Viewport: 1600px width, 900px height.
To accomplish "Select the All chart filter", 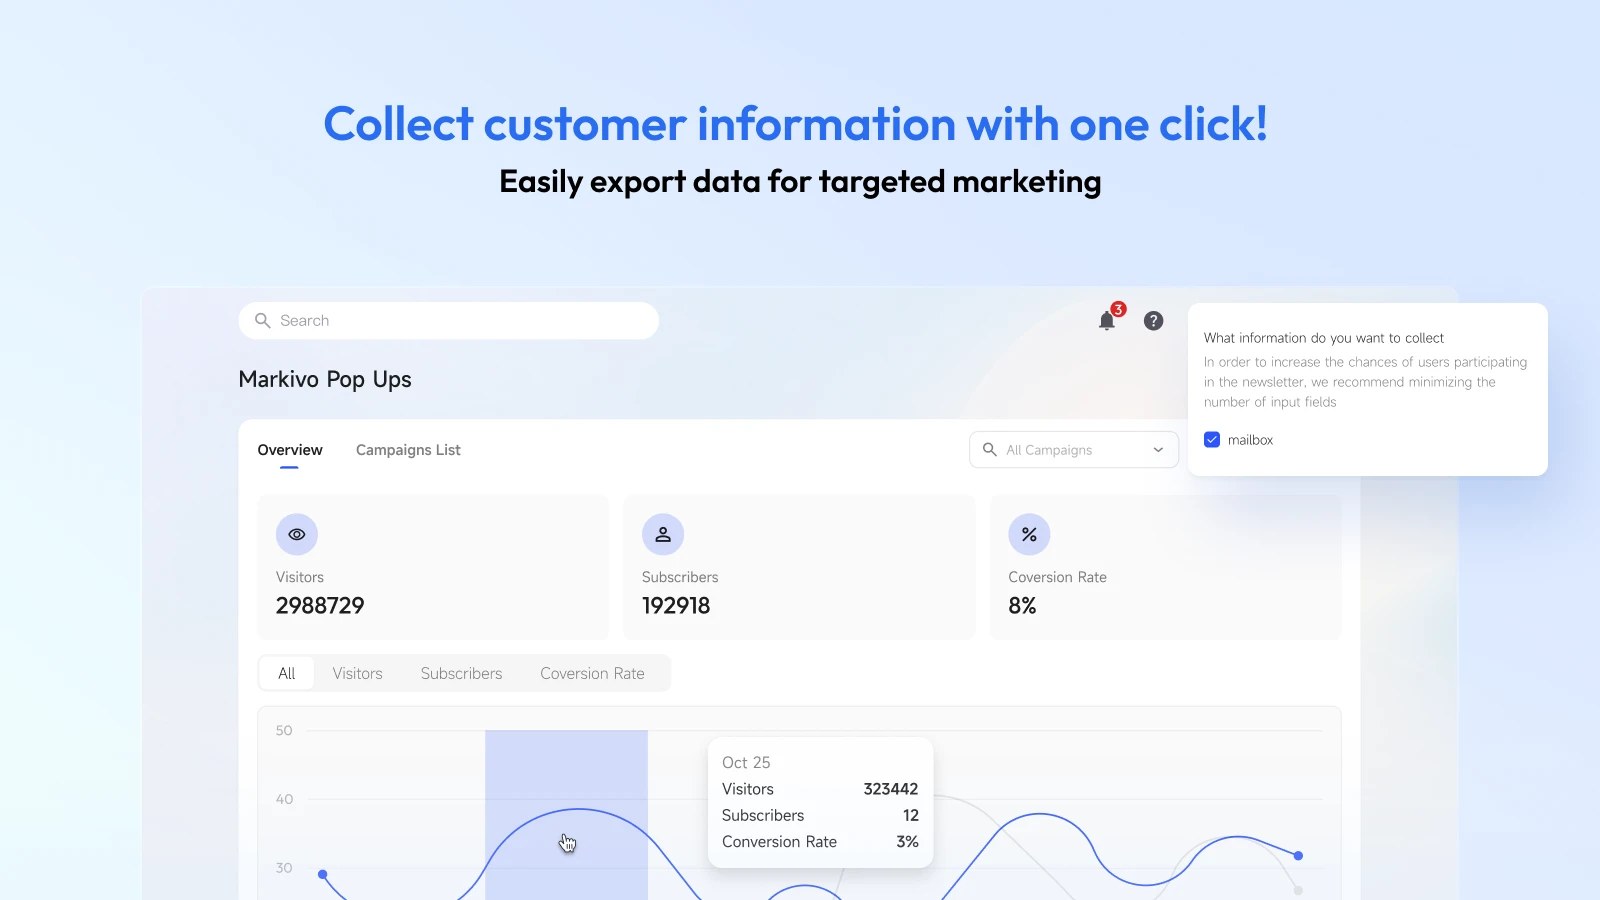I will pyautogui.click(x=287, y=673).
